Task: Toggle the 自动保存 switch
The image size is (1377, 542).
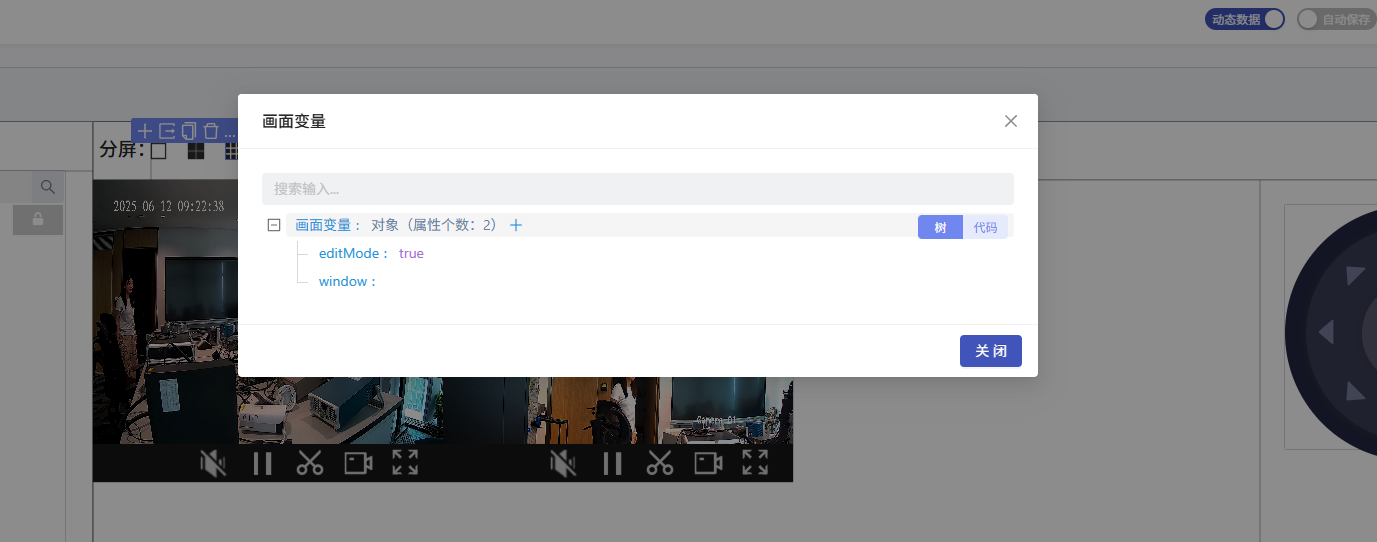Action: (1335, 19)
